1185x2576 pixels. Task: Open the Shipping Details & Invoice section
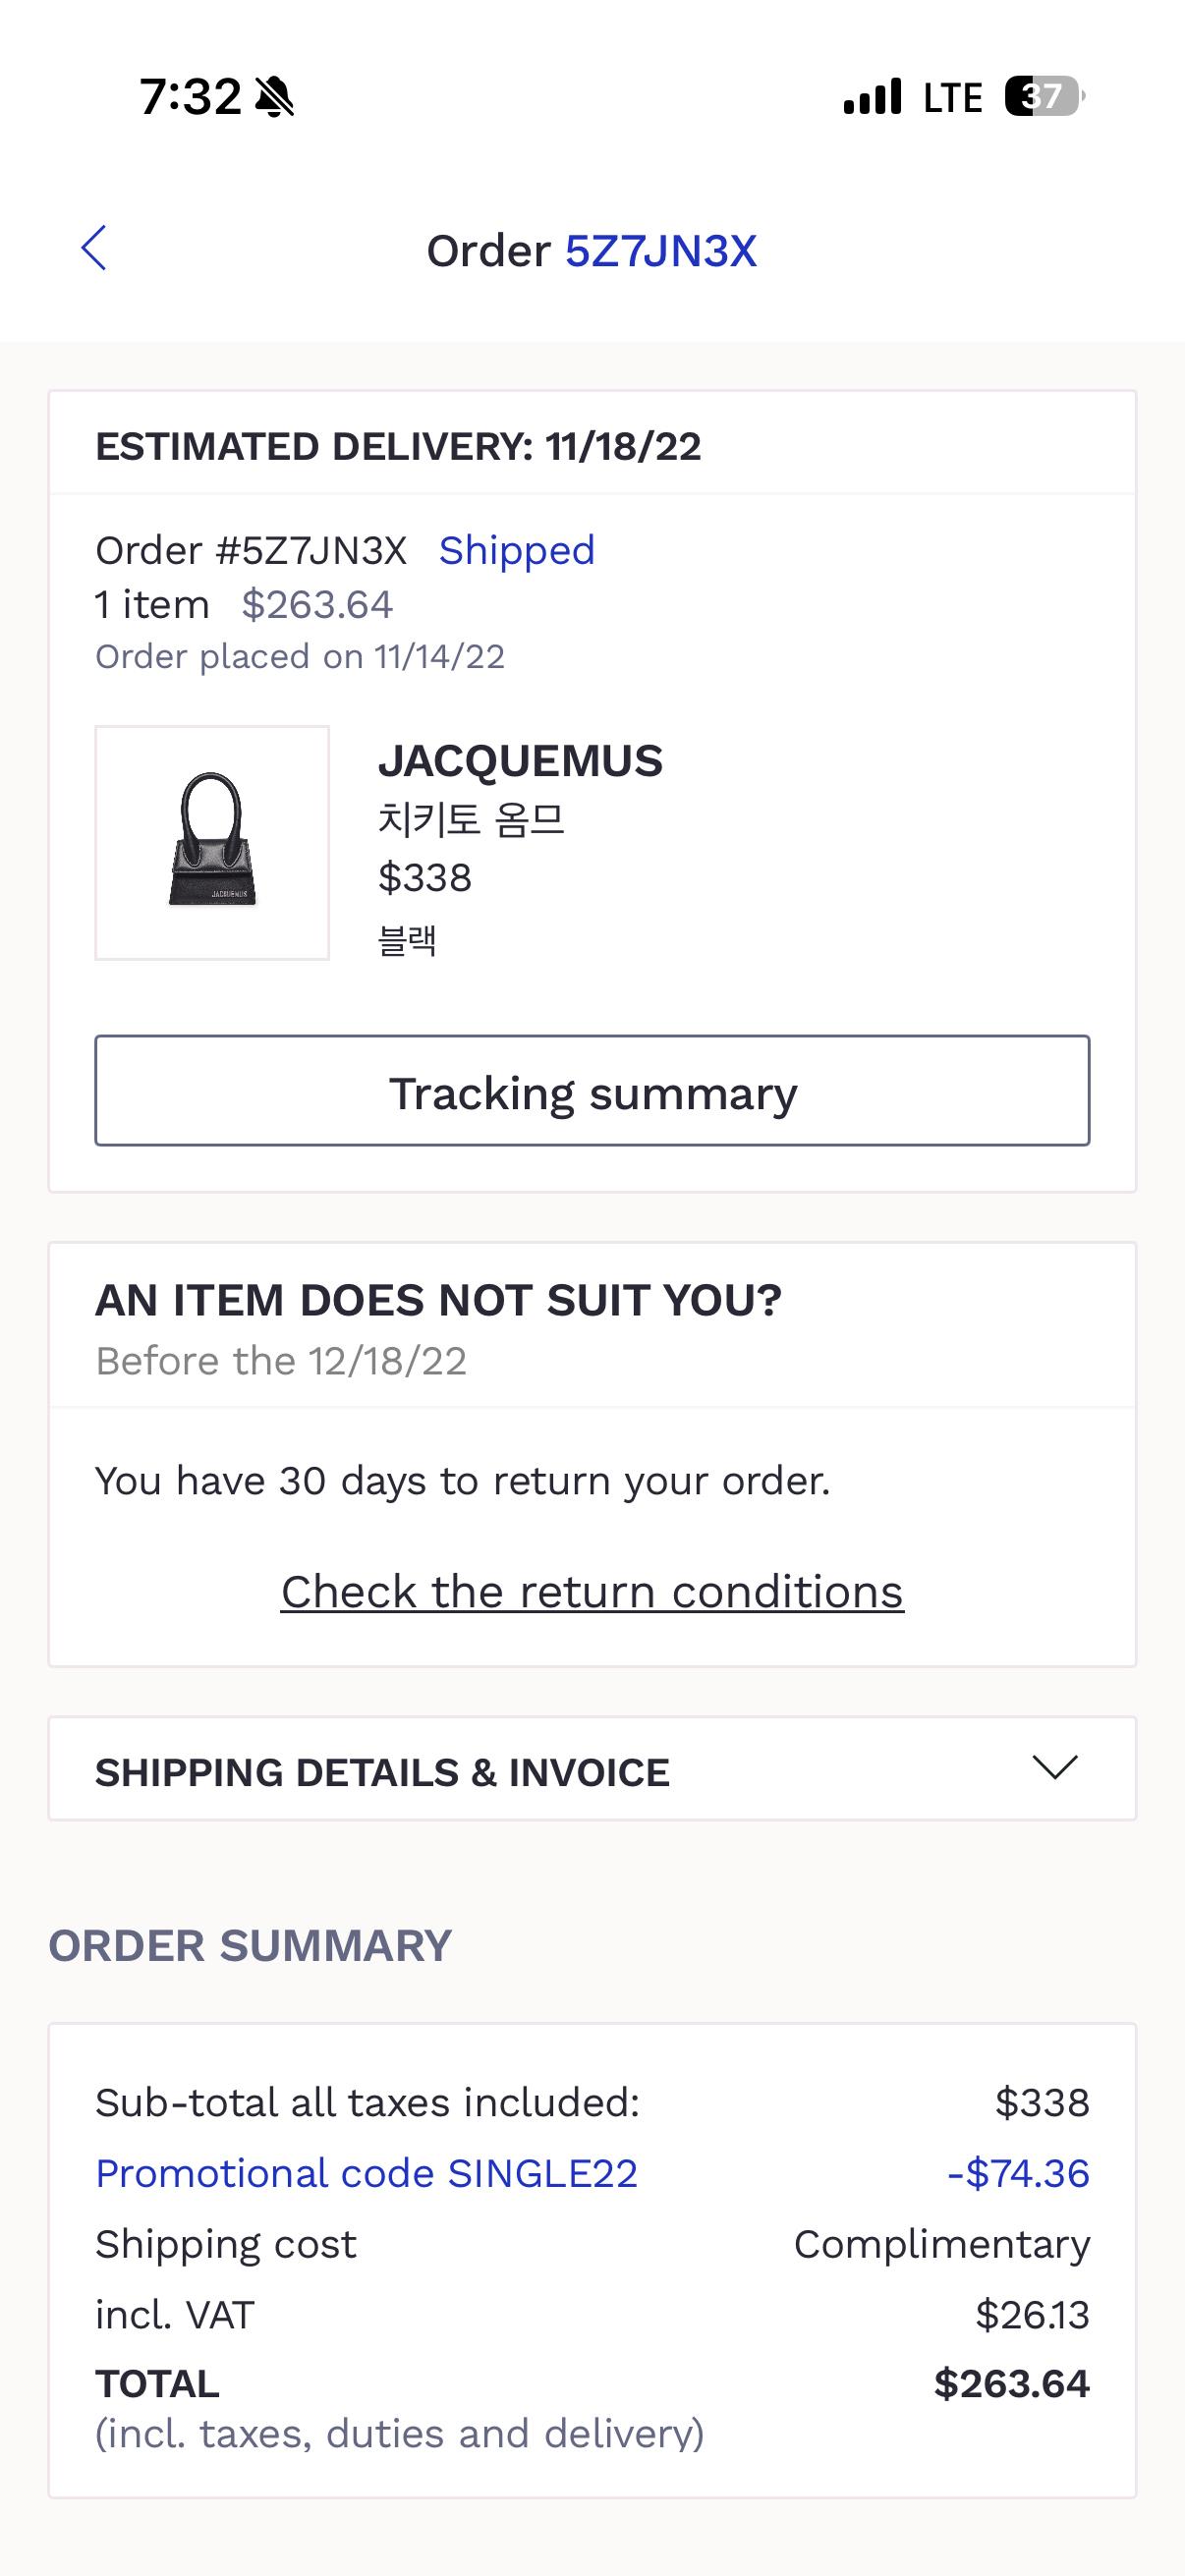click(x=592, y=1769)
